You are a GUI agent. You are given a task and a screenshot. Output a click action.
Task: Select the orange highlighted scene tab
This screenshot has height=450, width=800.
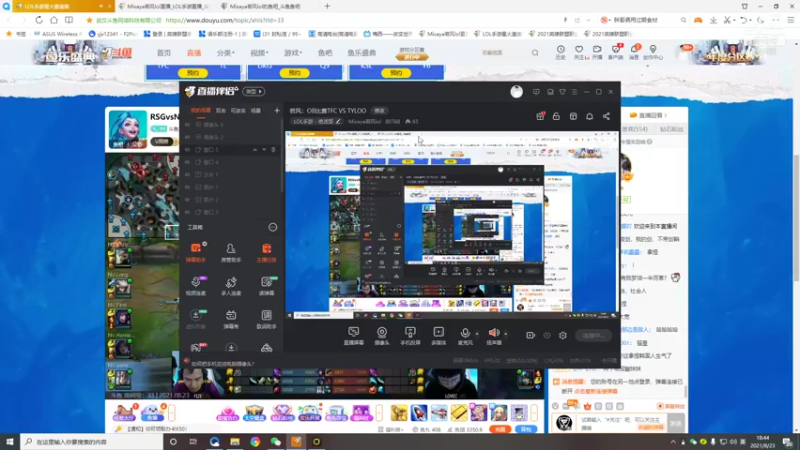(201, 110)
